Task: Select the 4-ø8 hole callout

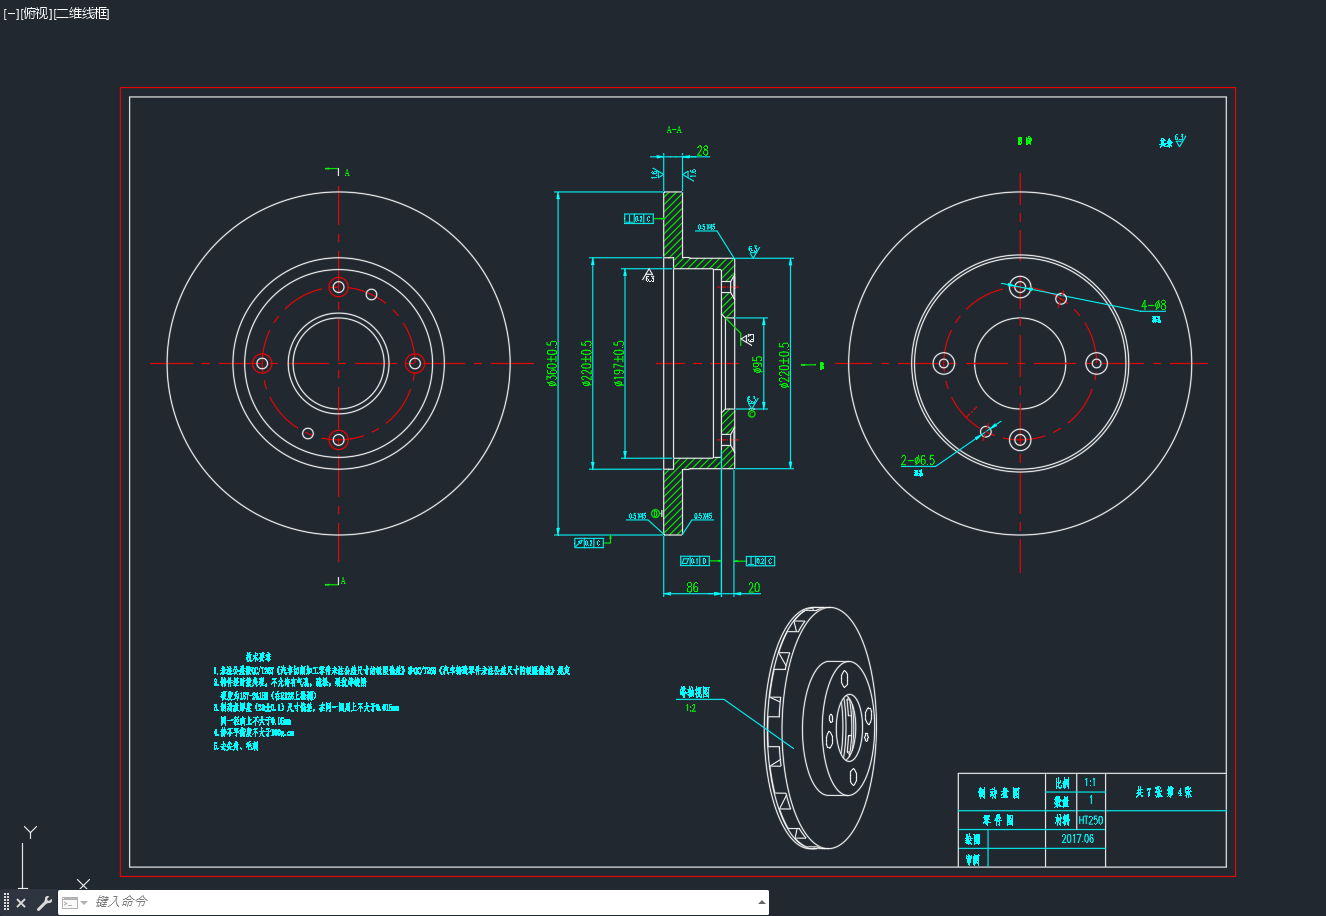Action: [1154, 305]
